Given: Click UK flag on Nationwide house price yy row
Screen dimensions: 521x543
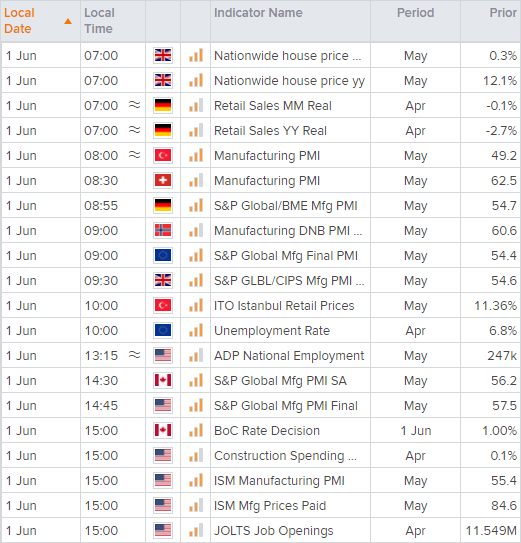Looking at the screenshot, I should [x=163, y=80].
